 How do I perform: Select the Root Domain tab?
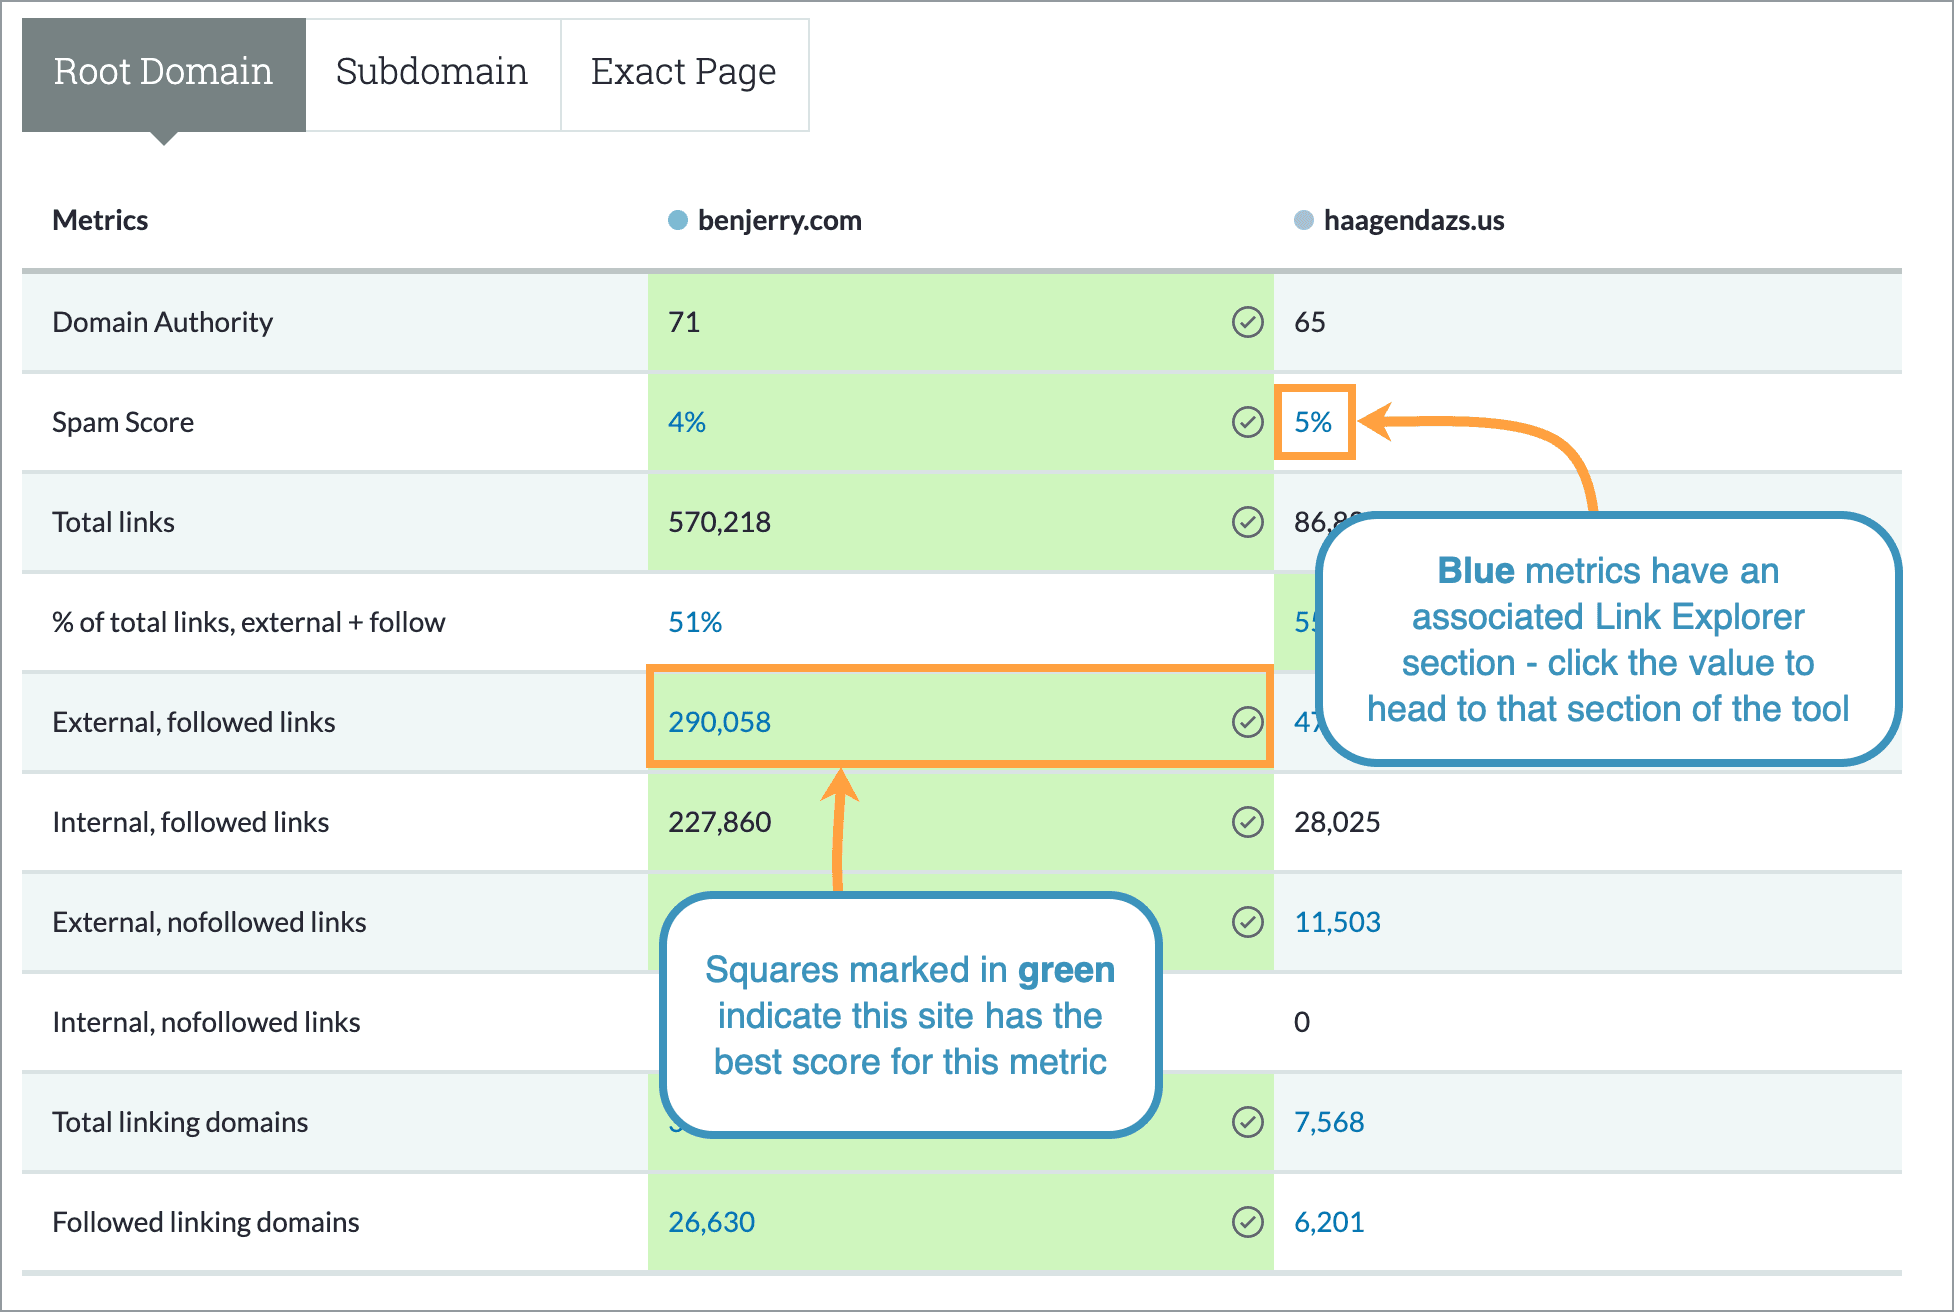coord(163,71)
